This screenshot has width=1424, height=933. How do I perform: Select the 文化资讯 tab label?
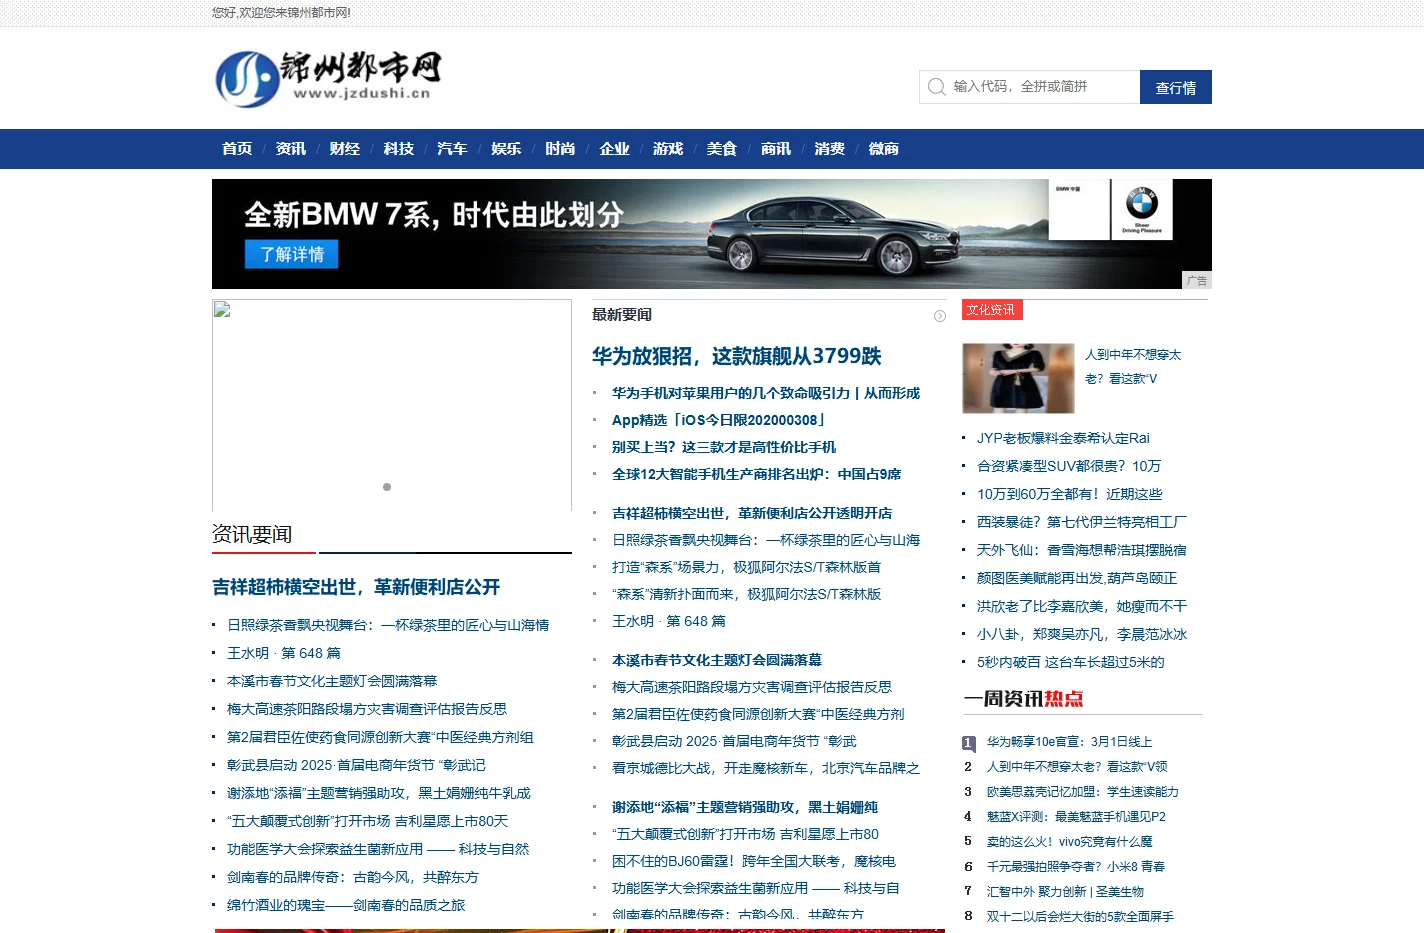991,310
